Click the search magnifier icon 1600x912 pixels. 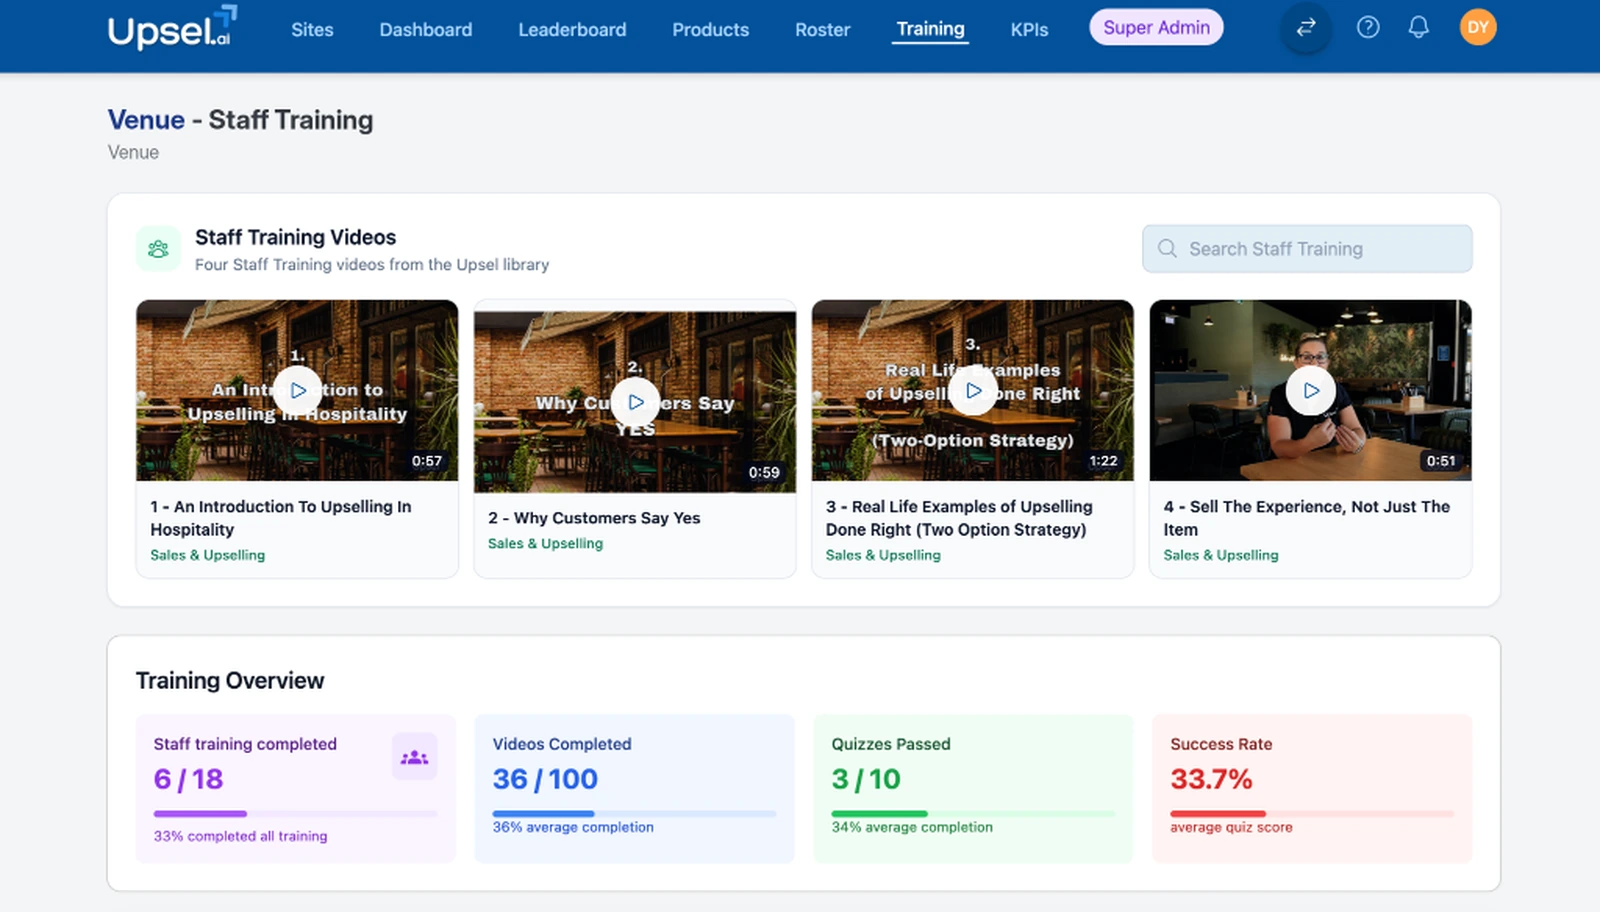click(1167, 249)
